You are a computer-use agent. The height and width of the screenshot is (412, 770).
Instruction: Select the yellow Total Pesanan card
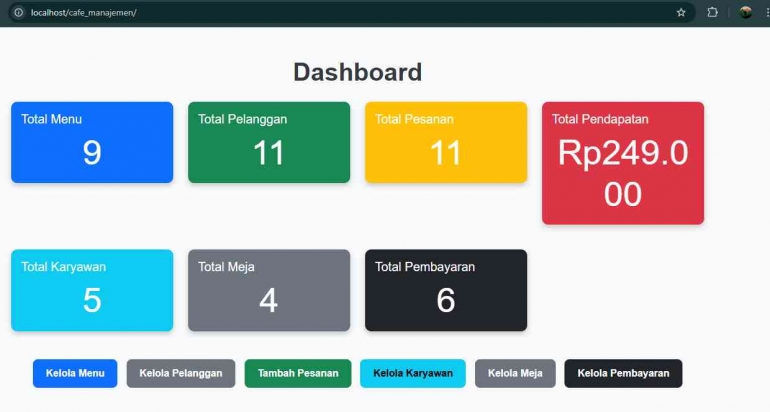(x=446, y=142)
